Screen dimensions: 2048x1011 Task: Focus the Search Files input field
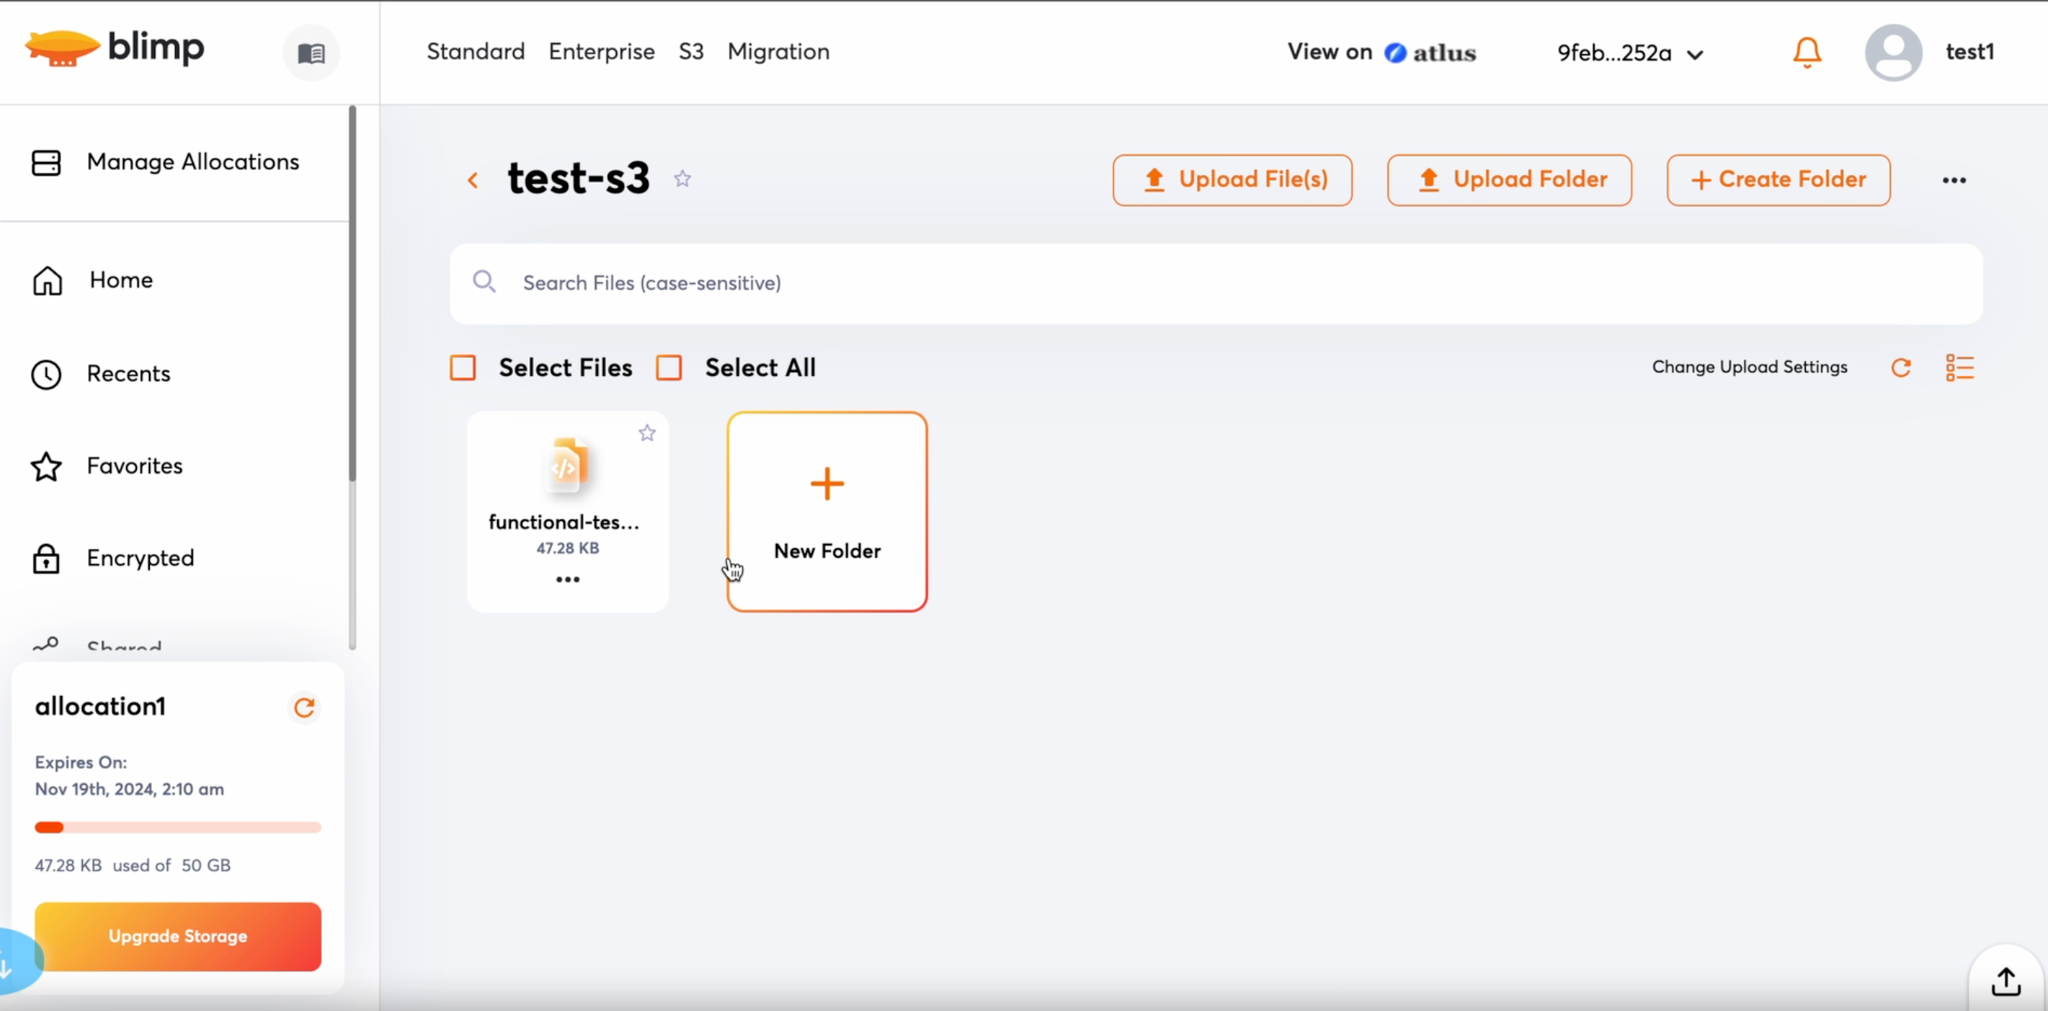coord(1215,284)
